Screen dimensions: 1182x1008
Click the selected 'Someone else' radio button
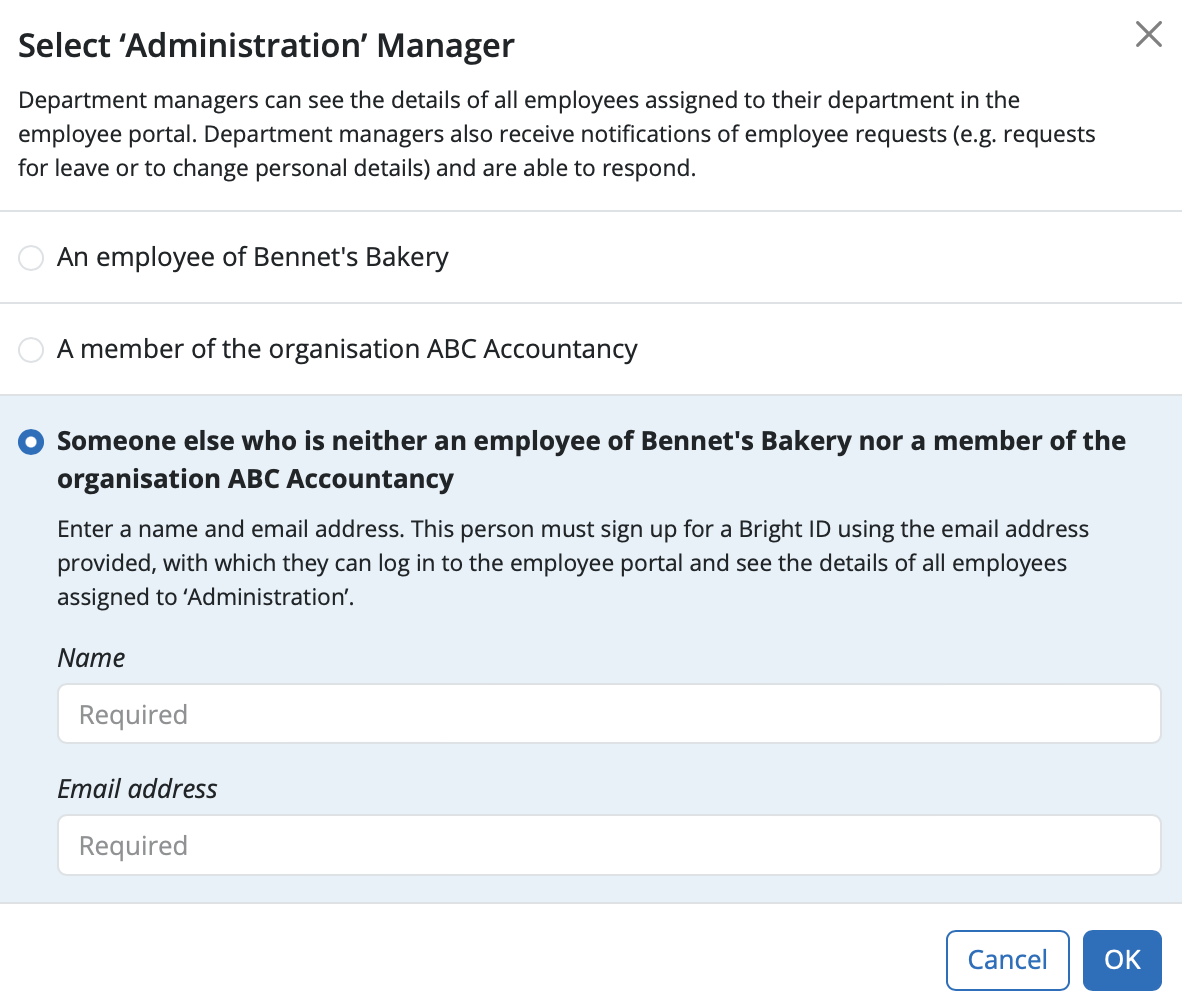(x=31, y=442)
